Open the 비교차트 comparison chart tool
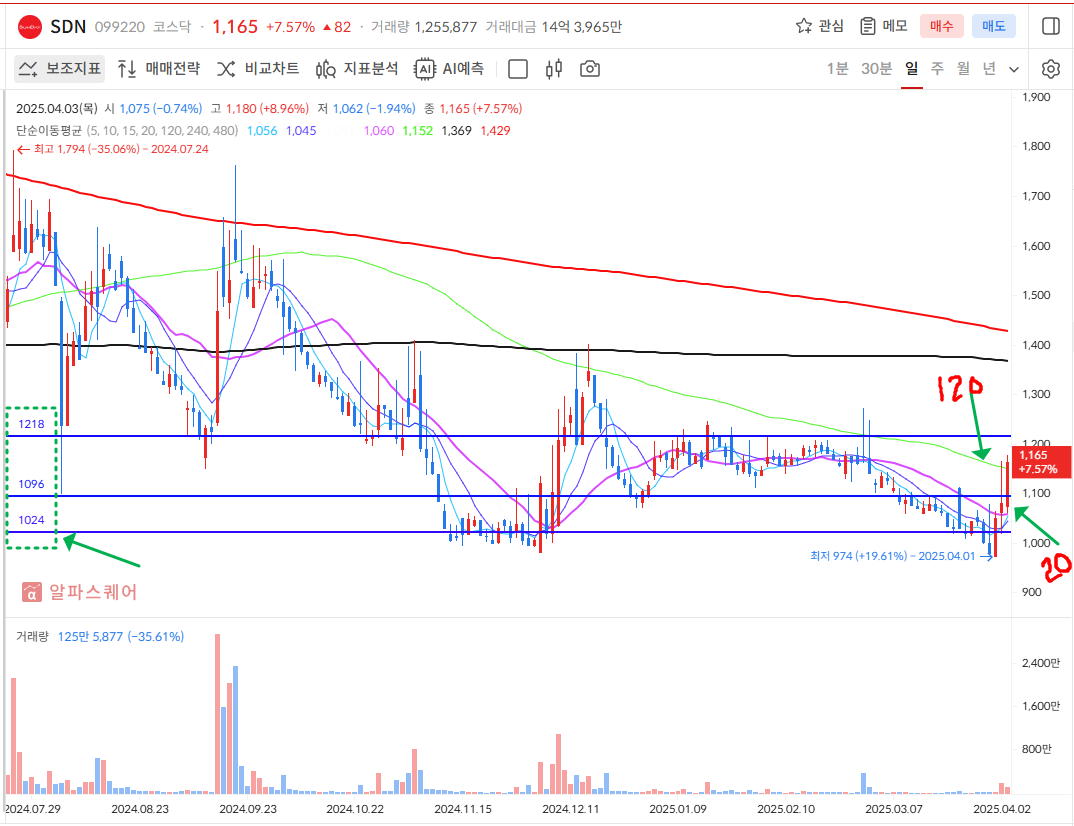The image size is (1074, 826). pyautogui.click(x=257, y=69)
